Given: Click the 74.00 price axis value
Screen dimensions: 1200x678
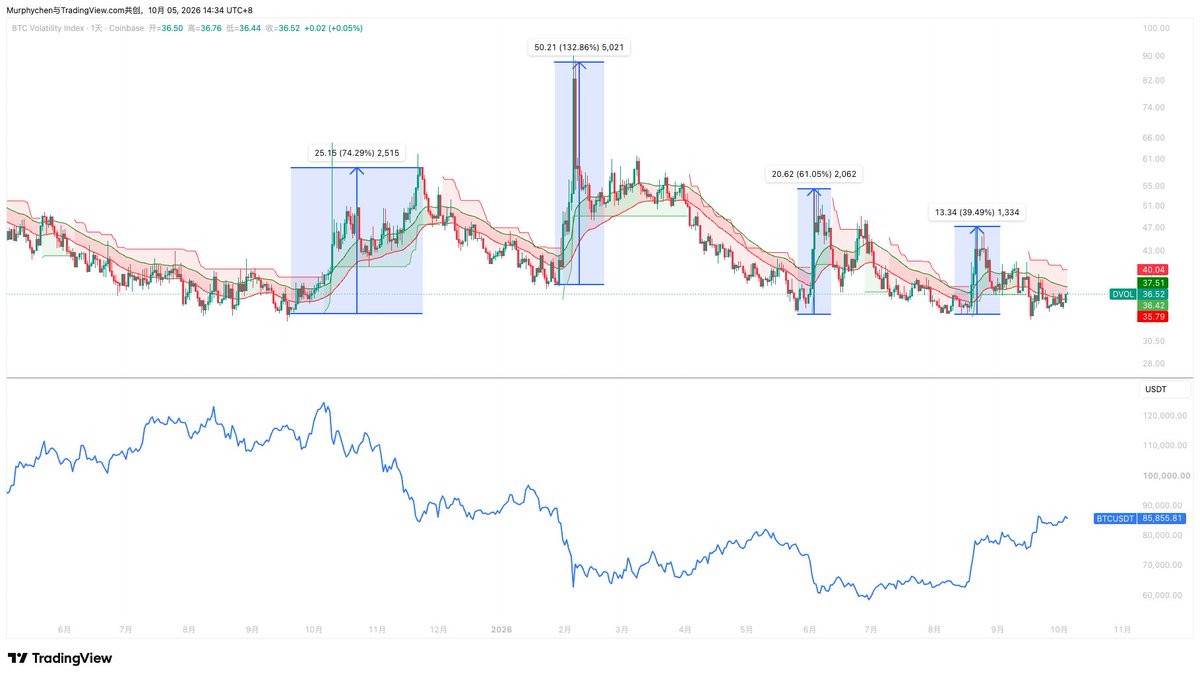Looking at the screenshot, I should coord(1154,107).
